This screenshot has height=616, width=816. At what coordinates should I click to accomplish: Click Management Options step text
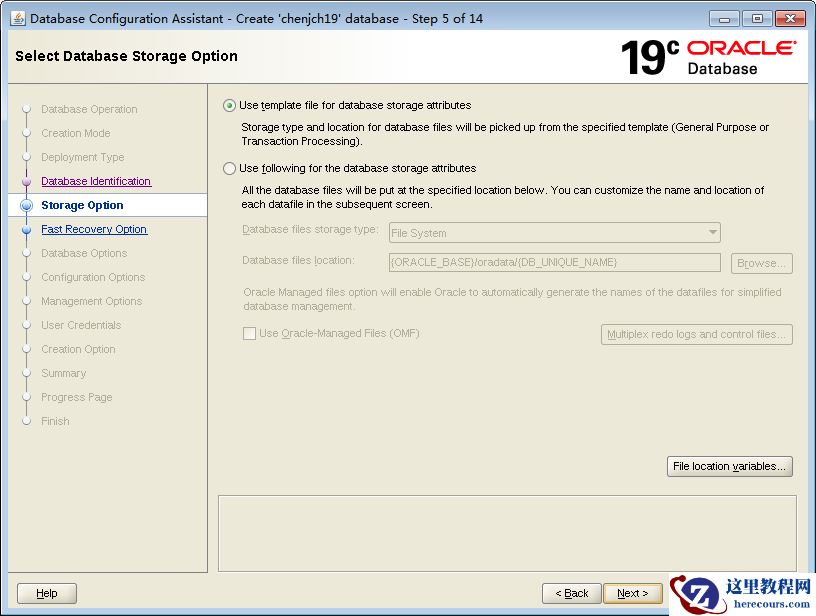pyautogui.click(x=92, y=301)
